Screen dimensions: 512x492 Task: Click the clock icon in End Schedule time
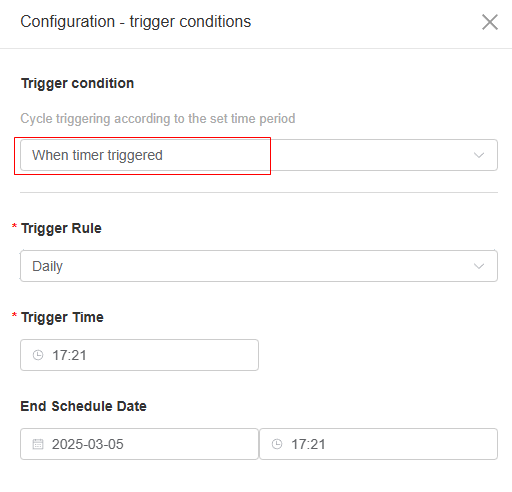point(277,444)
